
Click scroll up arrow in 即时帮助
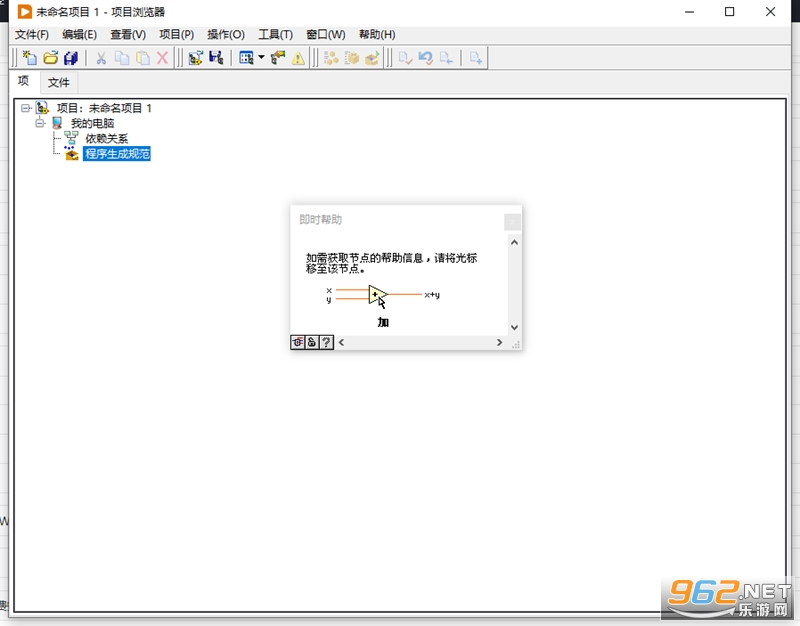click(514, 242)
